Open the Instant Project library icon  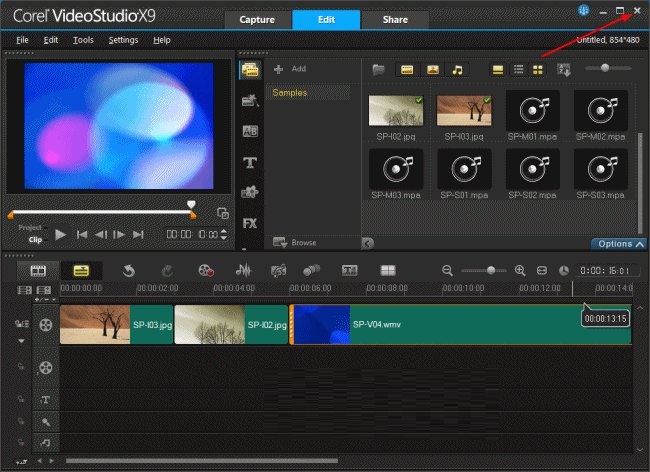click(x=250, y=100)
